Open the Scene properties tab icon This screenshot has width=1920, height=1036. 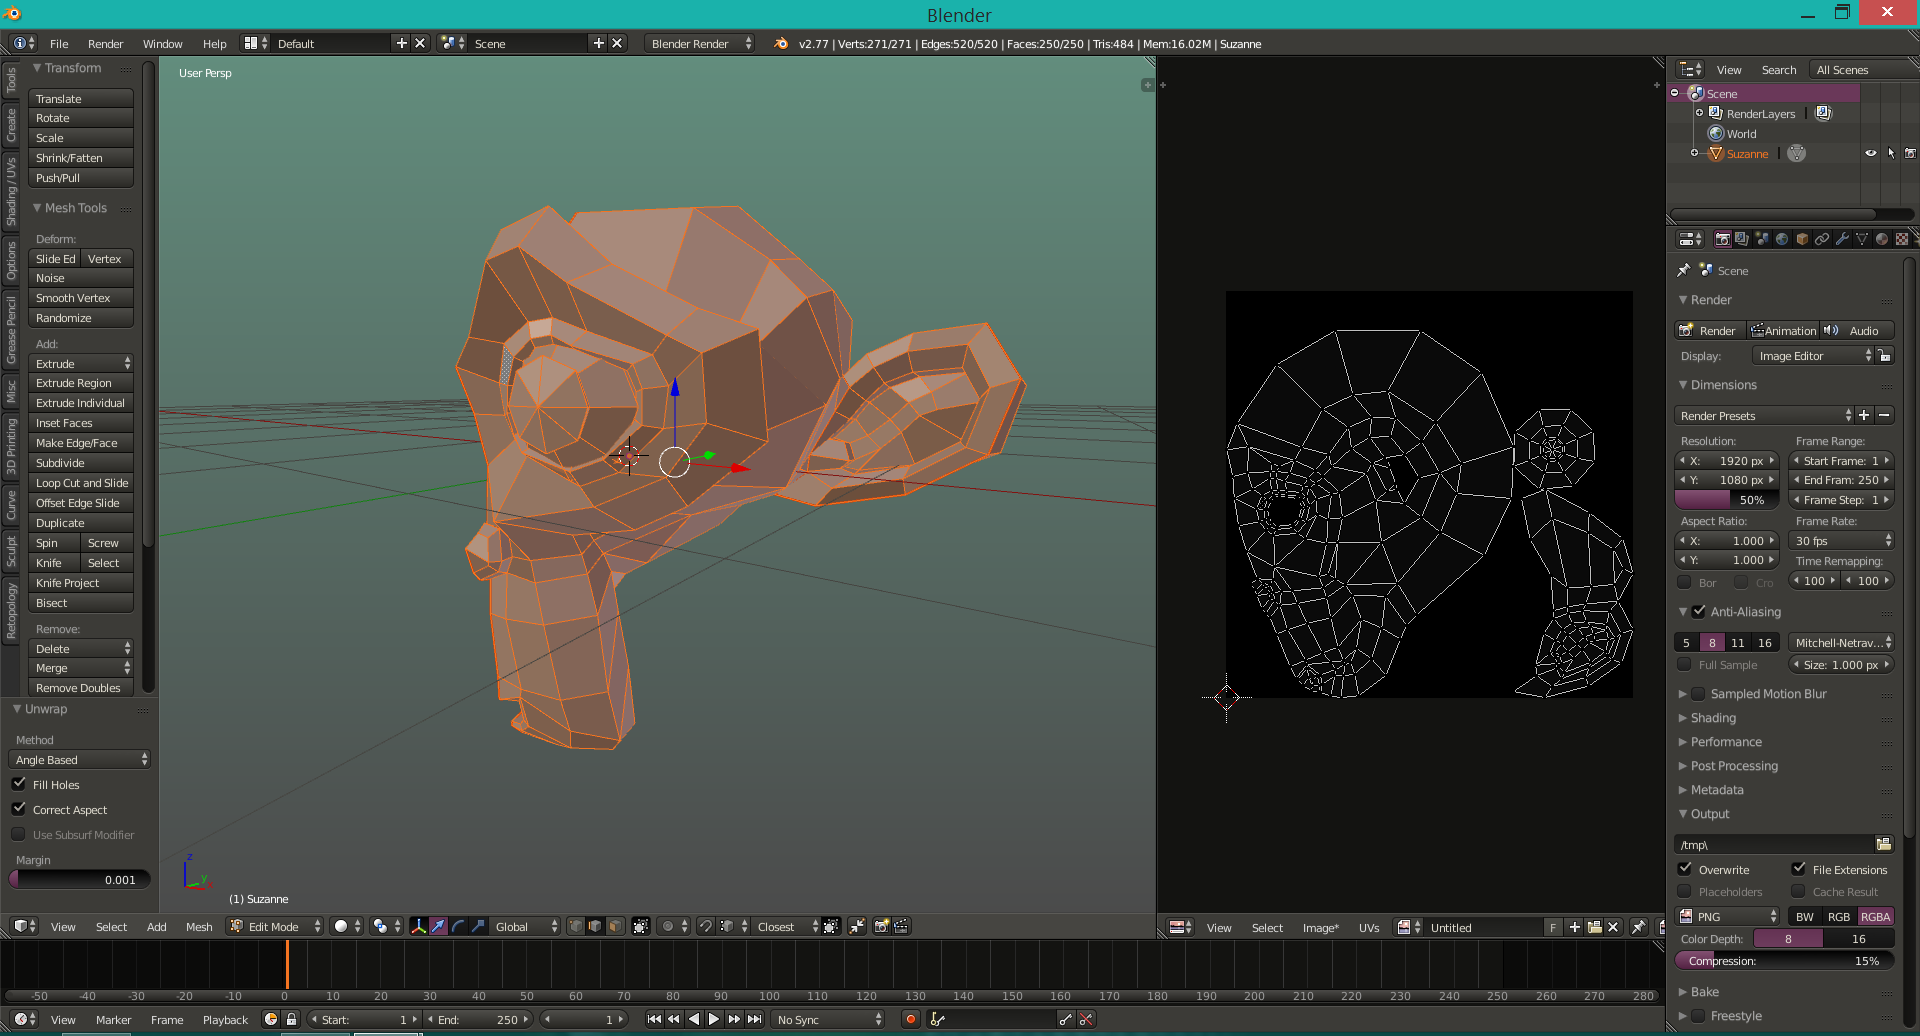coord(1762,239)
